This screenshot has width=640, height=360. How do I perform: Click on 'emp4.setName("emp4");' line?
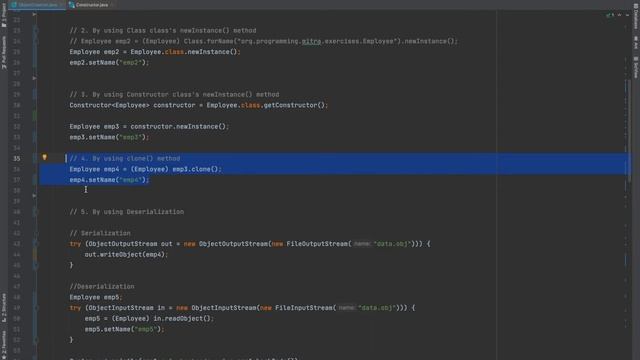coord(109,180)
